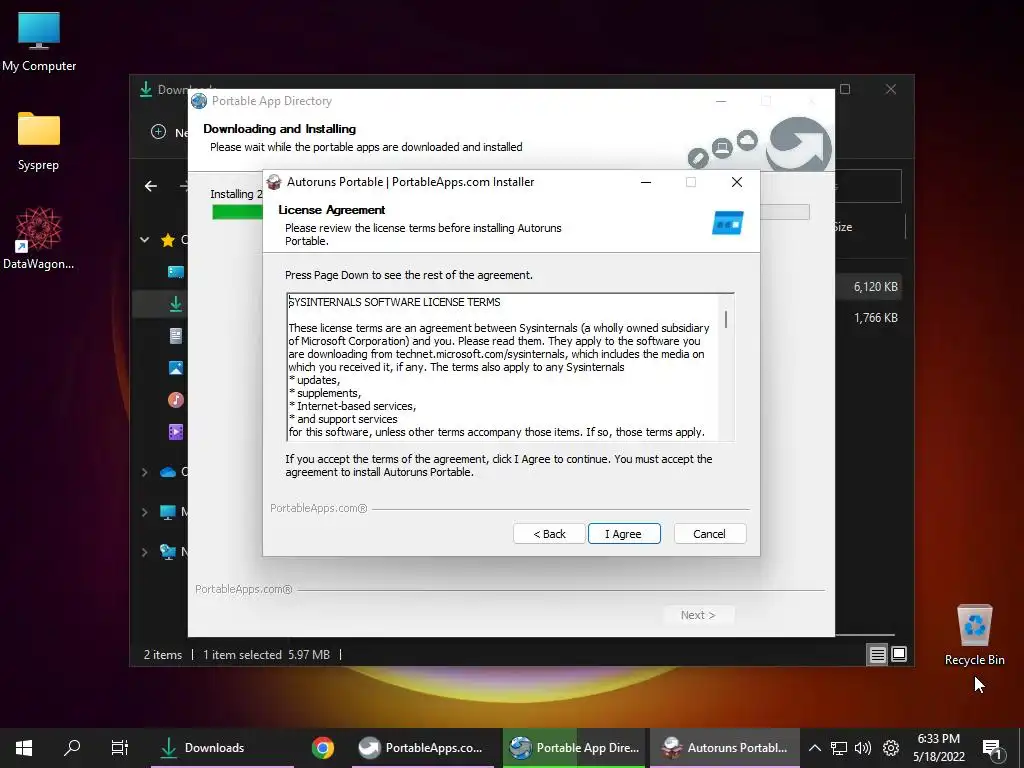Viewport: 1024px width, 768px height.
Task: Click the disabled Next > button in Portable App Directory
Action: pyautogui.click(x=698, y=615)
